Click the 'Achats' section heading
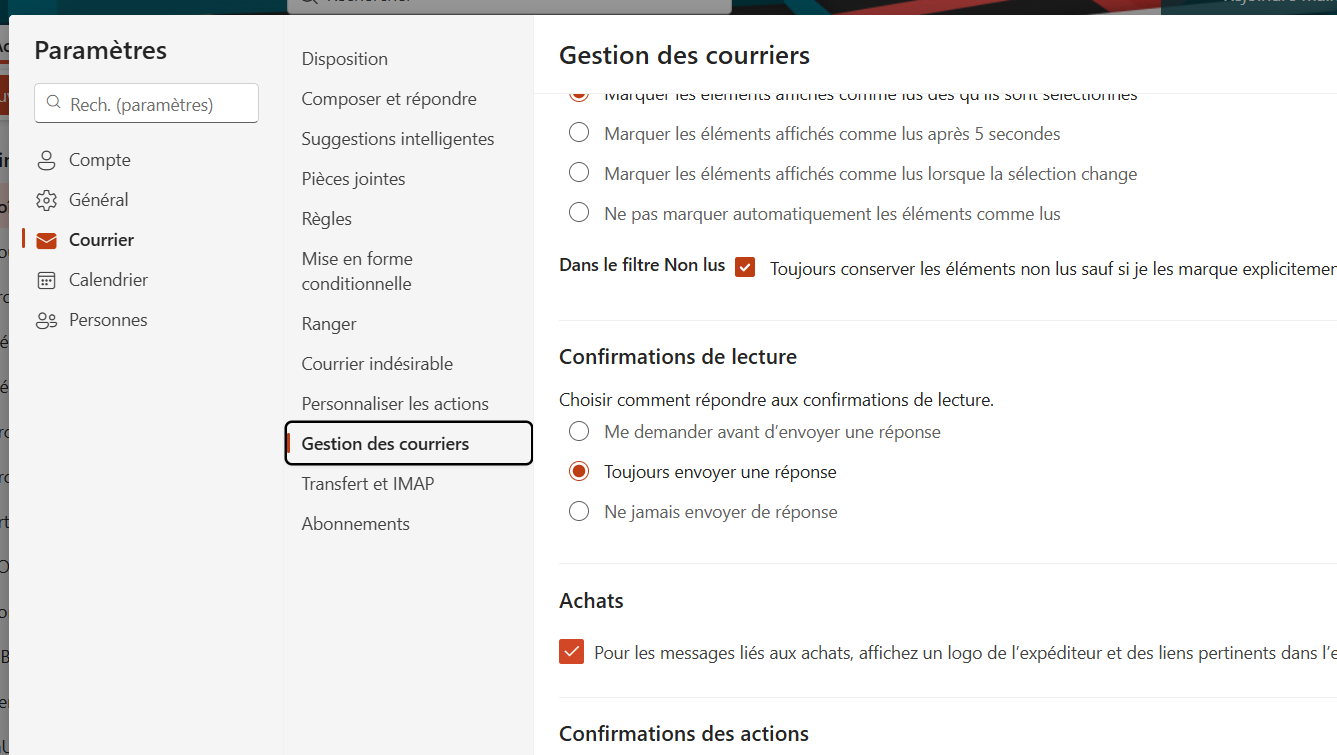 point(591,601)
